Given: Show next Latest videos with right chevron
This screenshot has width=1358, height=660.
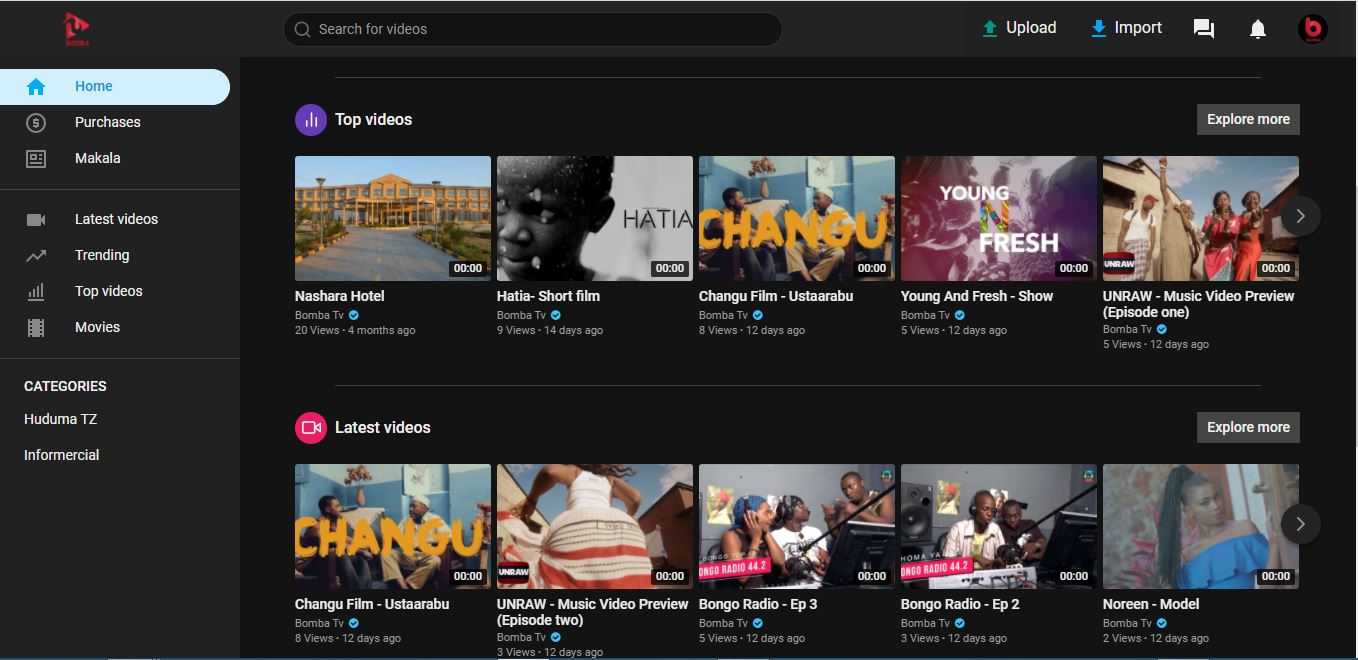Looking at the screenshot, I should coord(1300,524).
